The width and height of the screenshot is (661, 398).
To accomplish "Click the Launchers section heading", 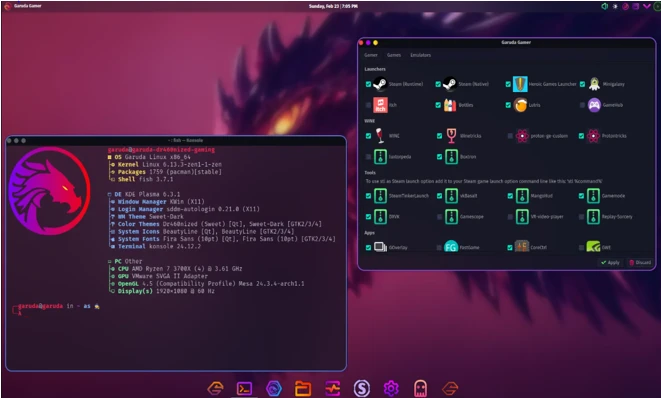I will point(375,69).
